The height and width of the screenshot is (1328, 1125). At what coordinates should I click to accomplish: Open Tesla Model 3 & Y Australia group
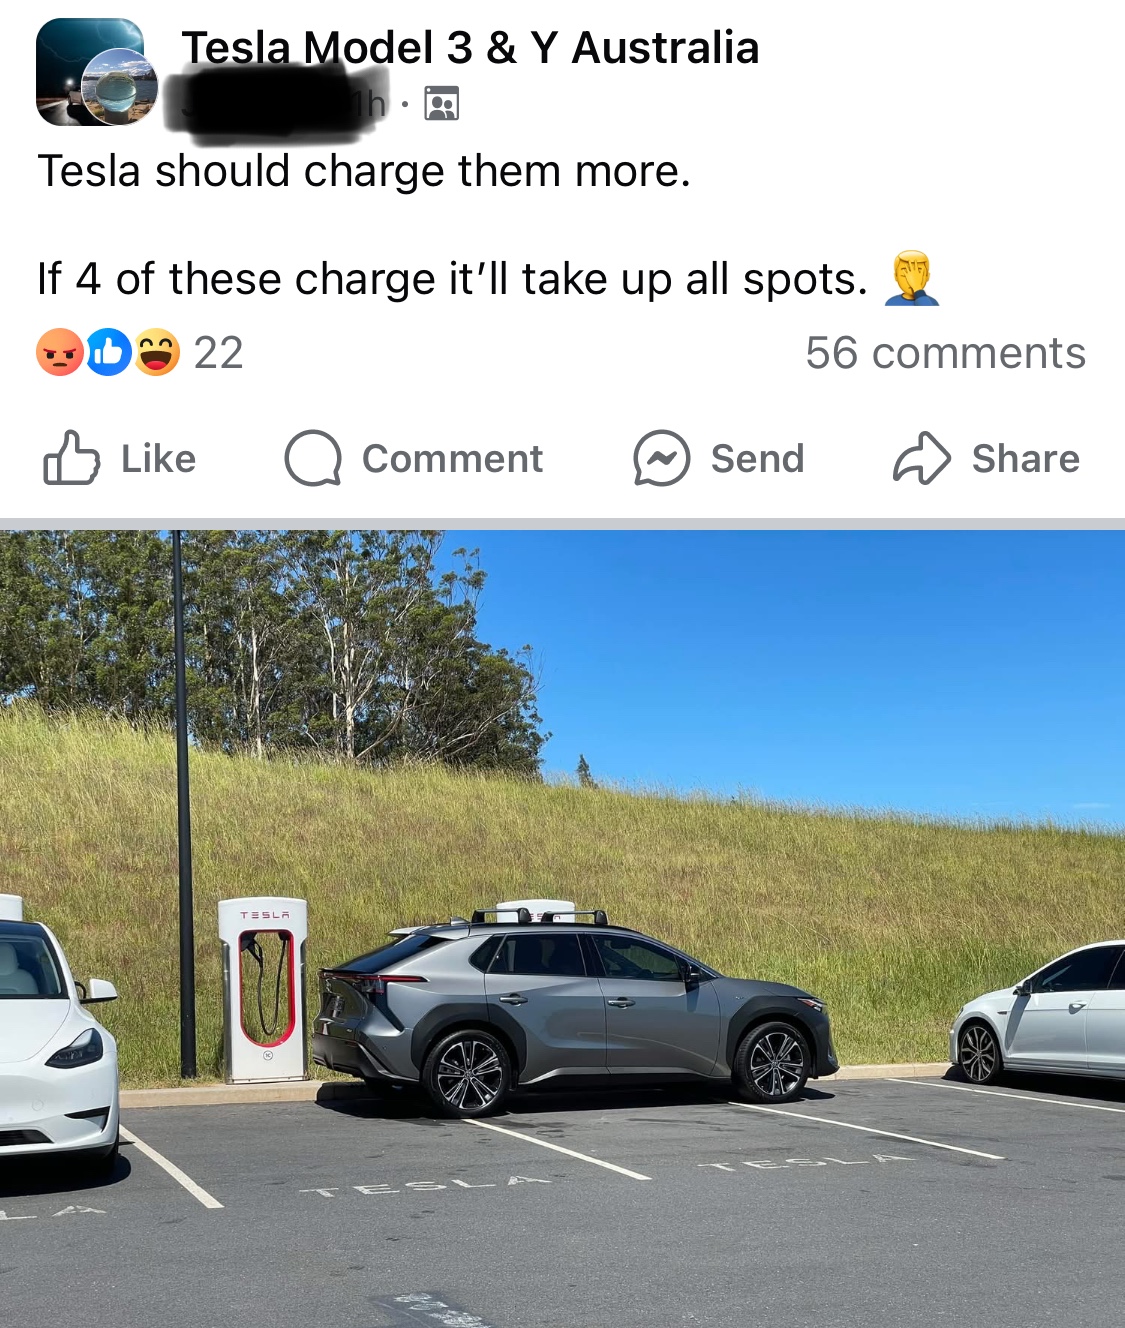[470, 47]
